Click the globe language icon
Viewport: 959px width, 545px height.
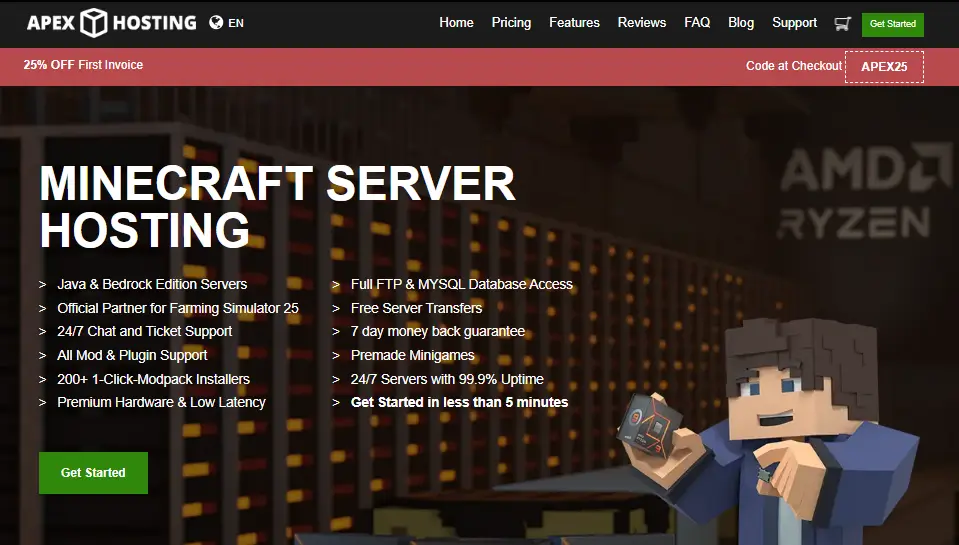216,23
